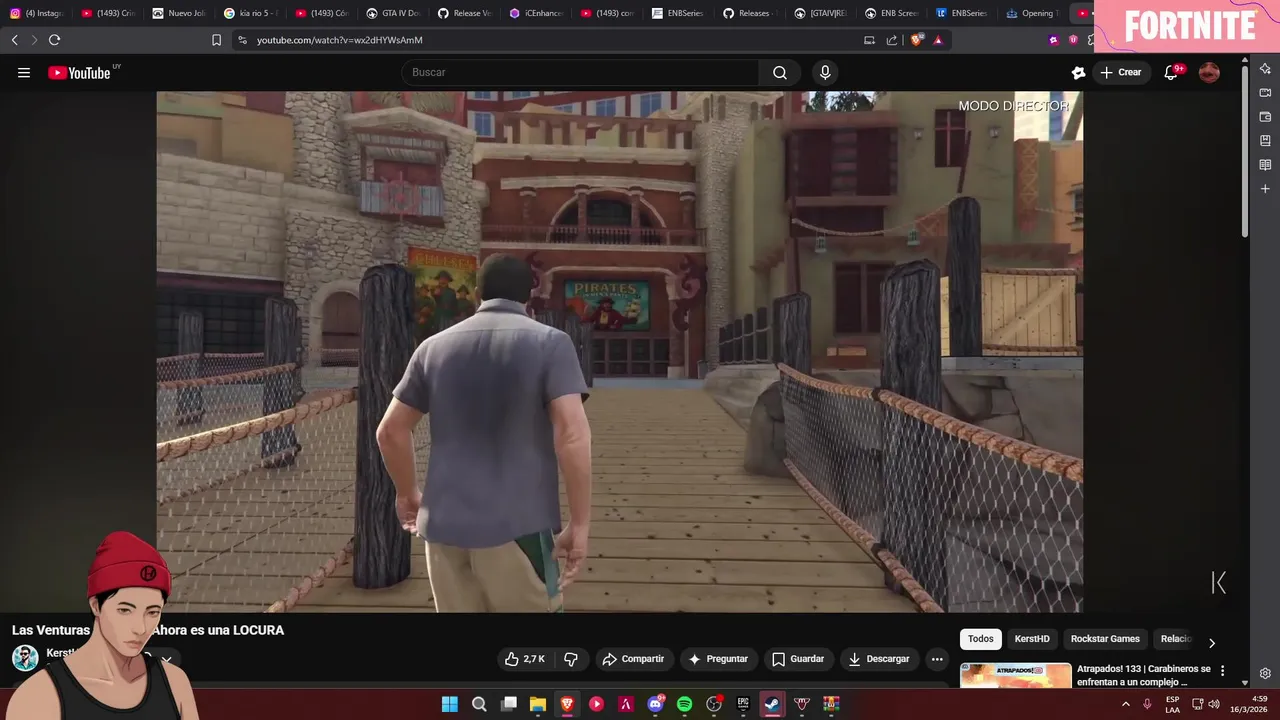Save the video with Guardar
1280x720 pixels.
pyautogui.click(x=798, y=659)
